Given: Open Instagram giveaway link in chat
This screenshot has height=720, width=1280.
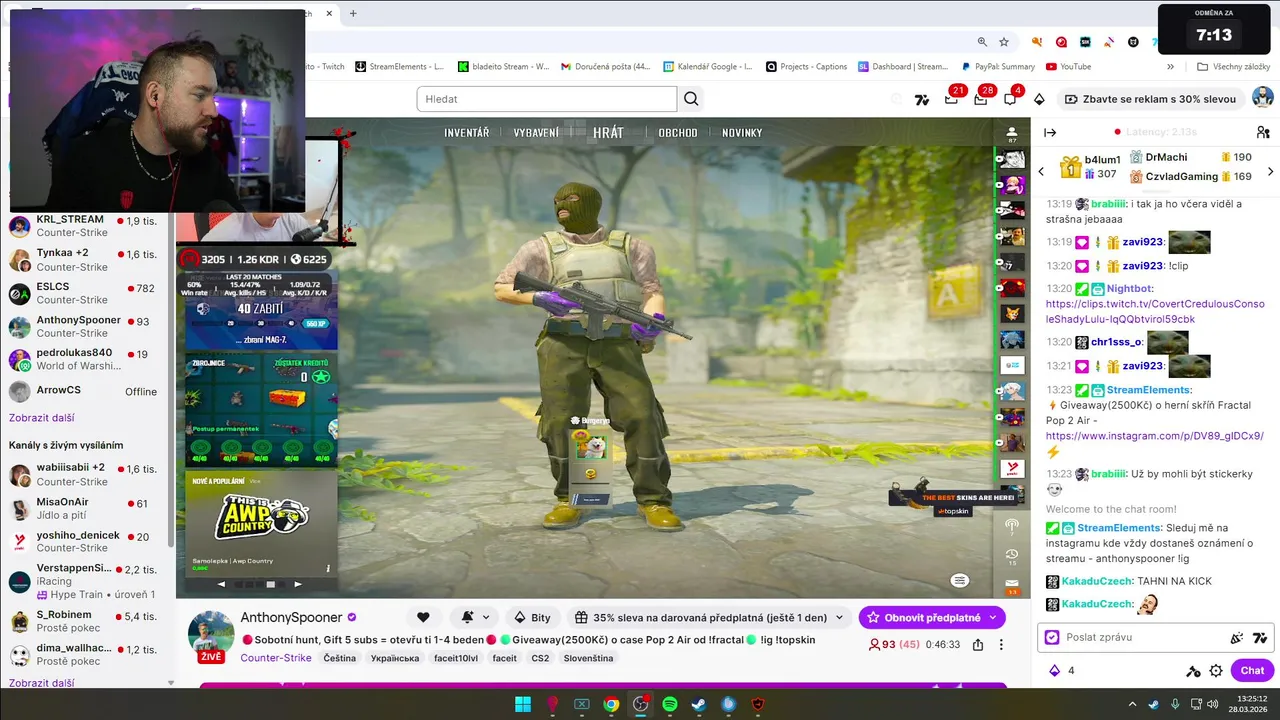Looking at the screenshot, I should (x=1155, y=436).
